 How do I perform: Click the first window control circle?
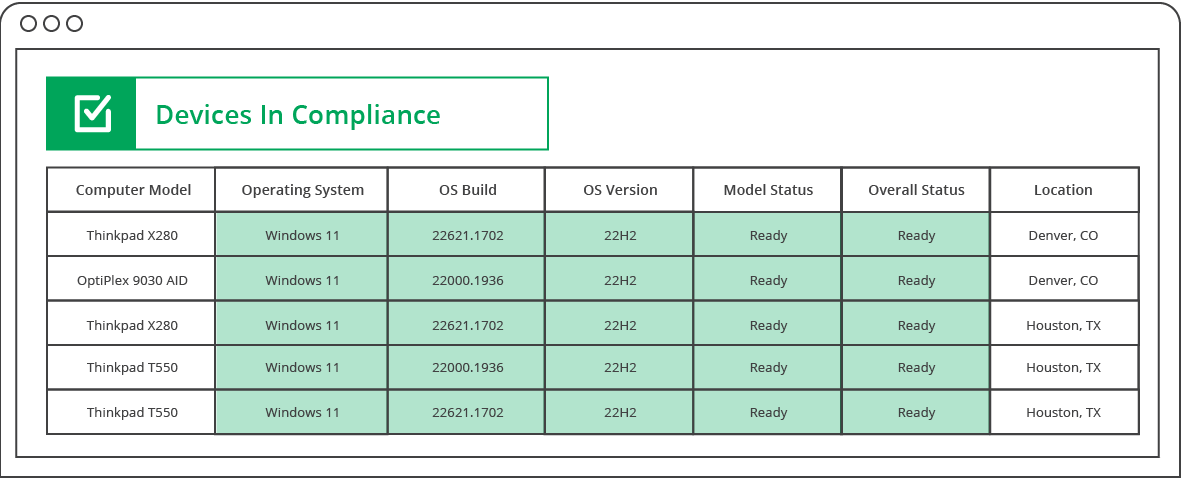point(28,23)
